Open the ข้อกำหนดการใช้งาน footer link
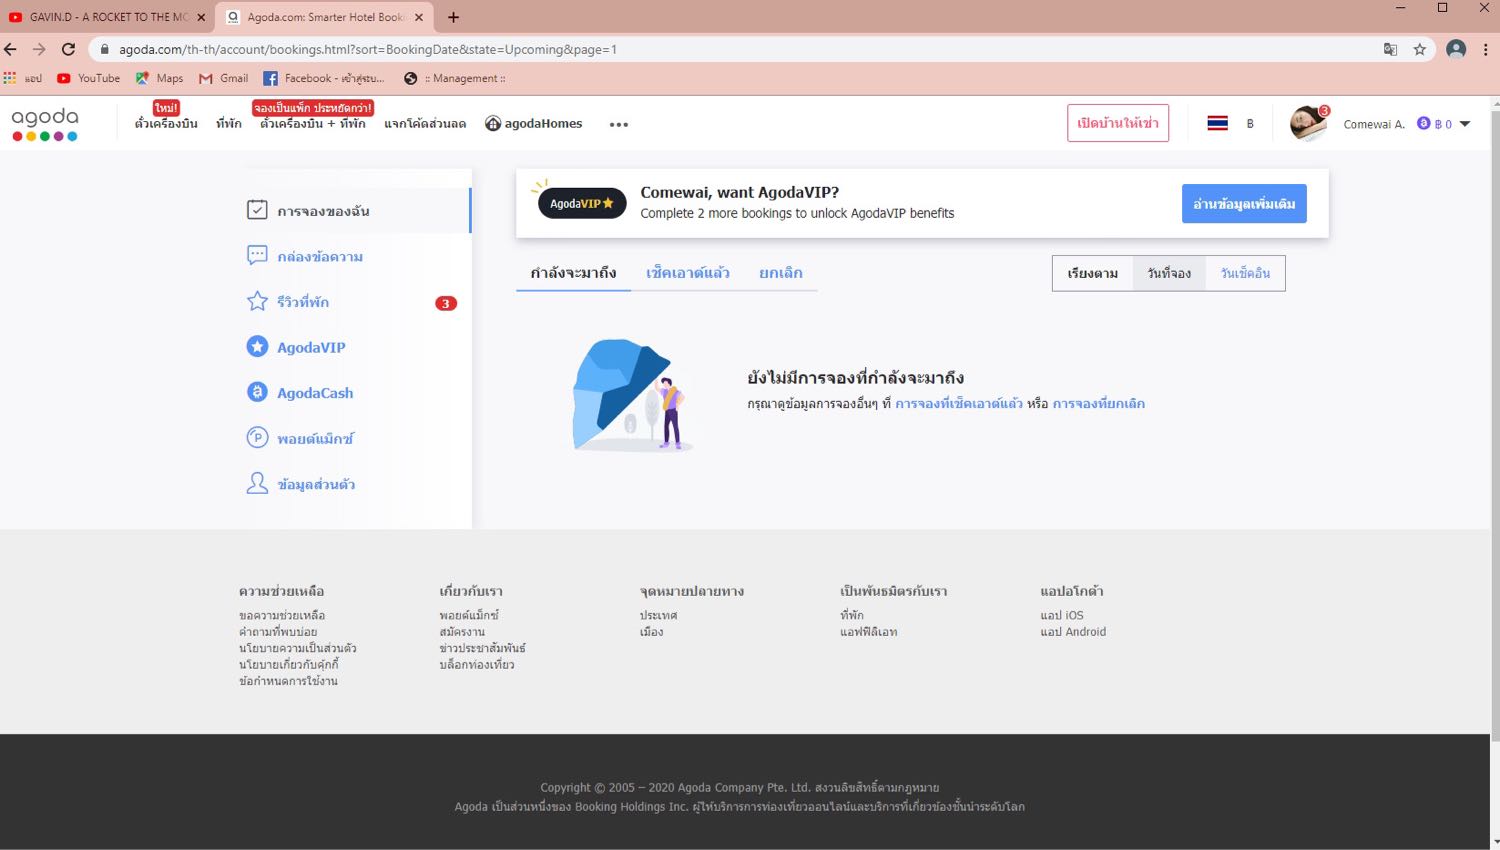1500x850 pixels. pyautogui.click(x=288, y=681)
